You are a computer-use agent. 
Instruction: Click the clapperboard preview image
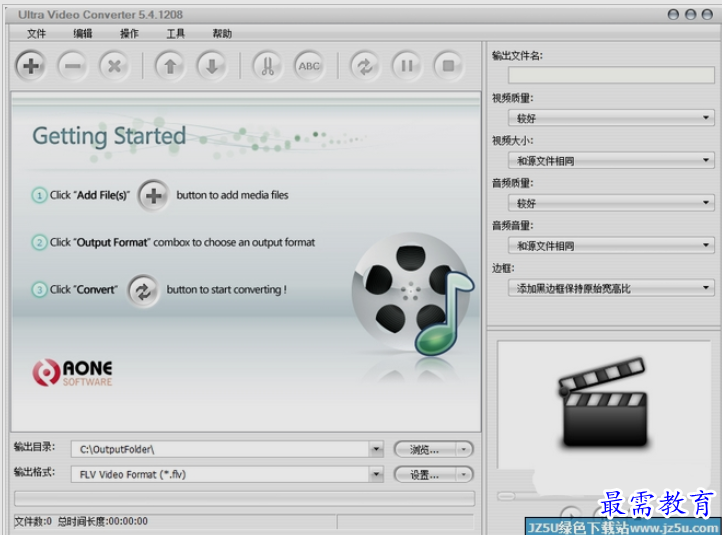tap(604, 402)
